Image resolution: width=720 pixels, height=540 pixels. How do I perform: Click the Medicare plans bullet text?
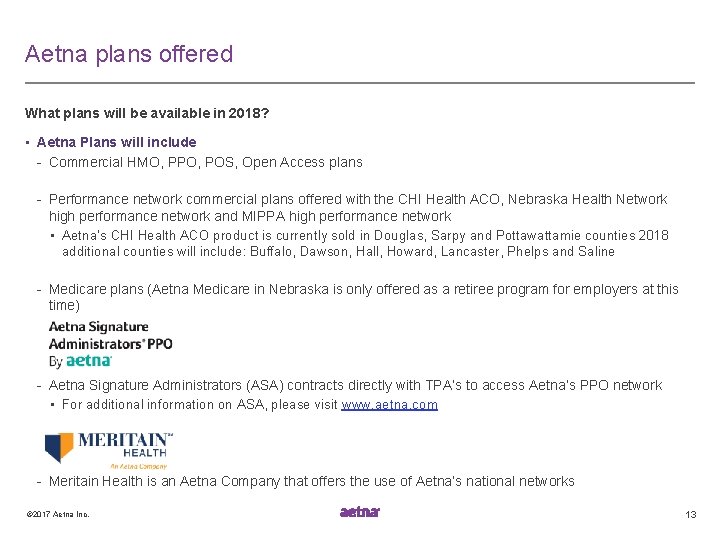[364, 297]
